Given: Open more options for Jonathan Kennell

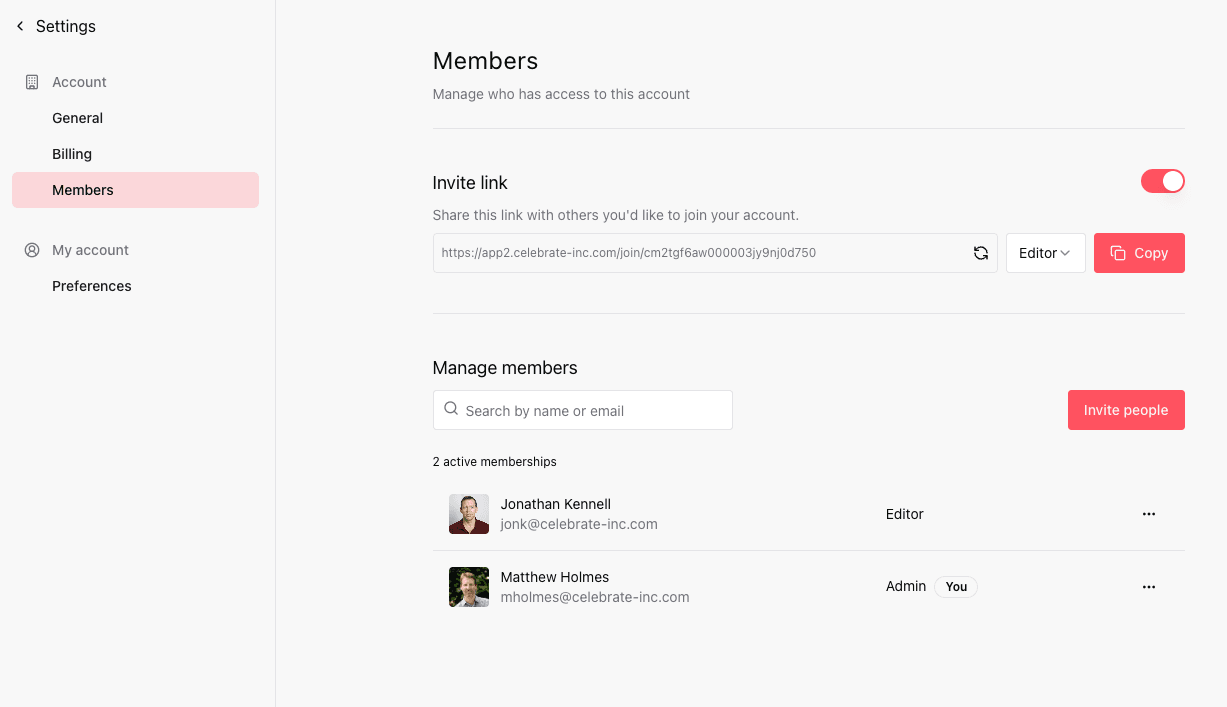Looking at the screenshot, I should [x=1148, y=514].
